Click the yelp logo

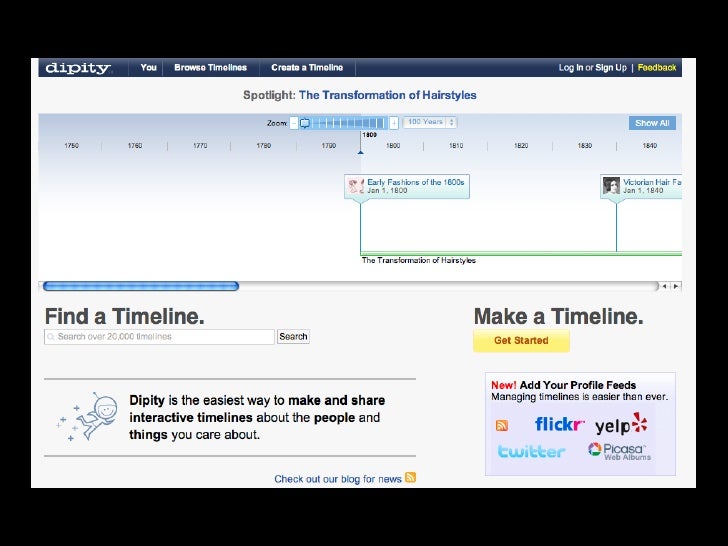coord(621,423)
